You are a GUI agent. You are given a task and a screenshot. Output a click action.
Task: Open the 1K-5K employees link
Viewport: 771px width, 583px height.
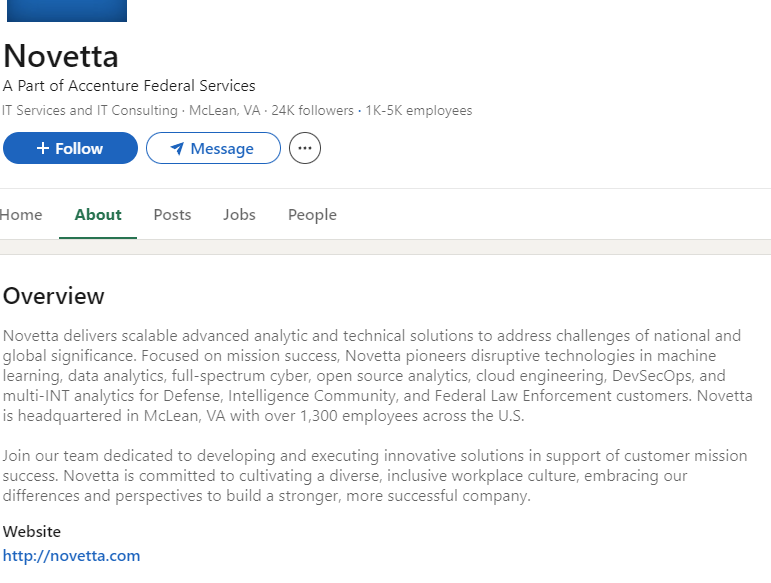click(418, 111)
